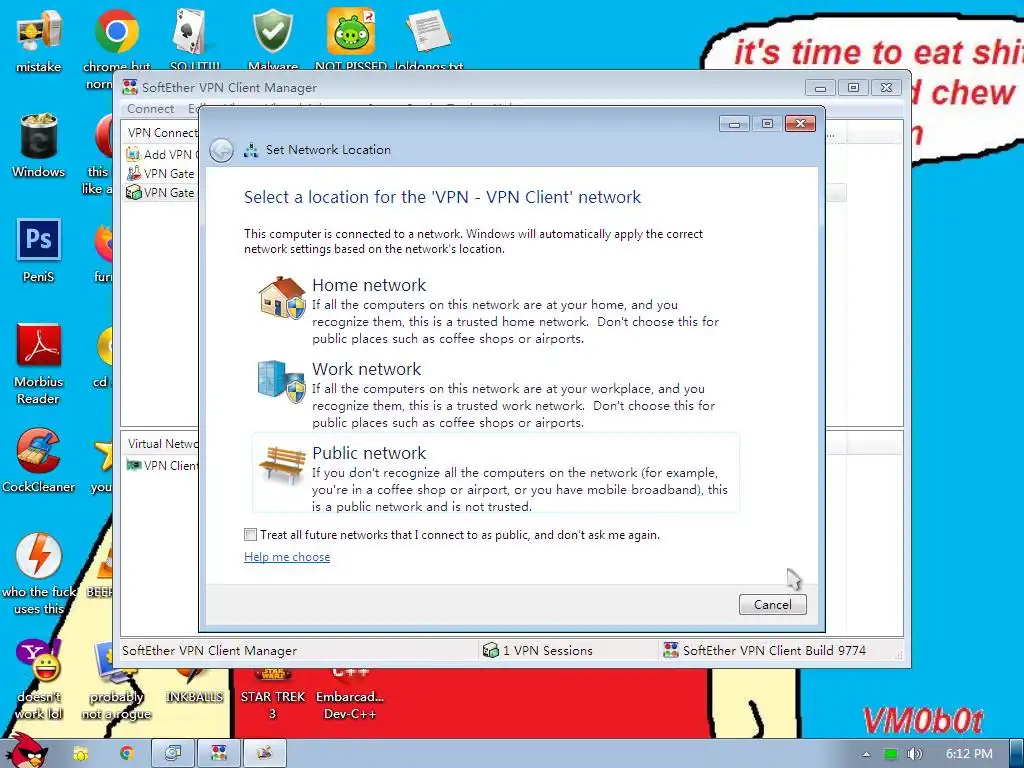The image size is (1024, 768).
Task: Open the NOT PISSED green pig icon
Action: (x=351, y=31)
